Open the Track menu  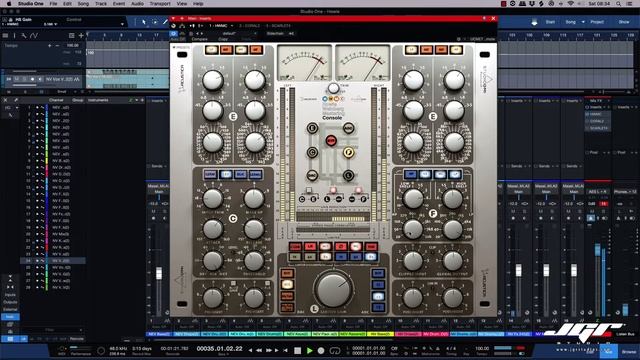point(101,4)
